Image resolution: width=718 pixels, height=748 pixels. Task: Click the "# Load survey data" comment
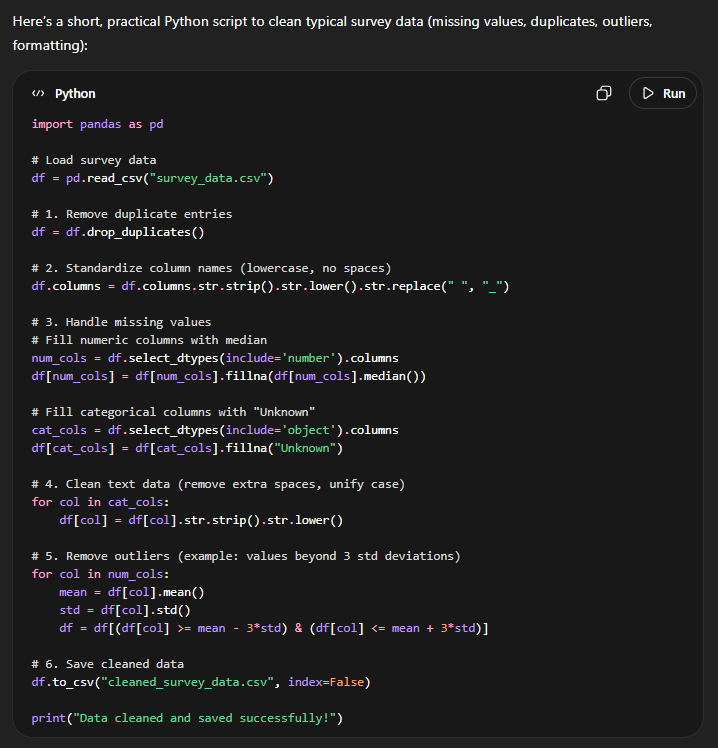[x=93, y=160]
